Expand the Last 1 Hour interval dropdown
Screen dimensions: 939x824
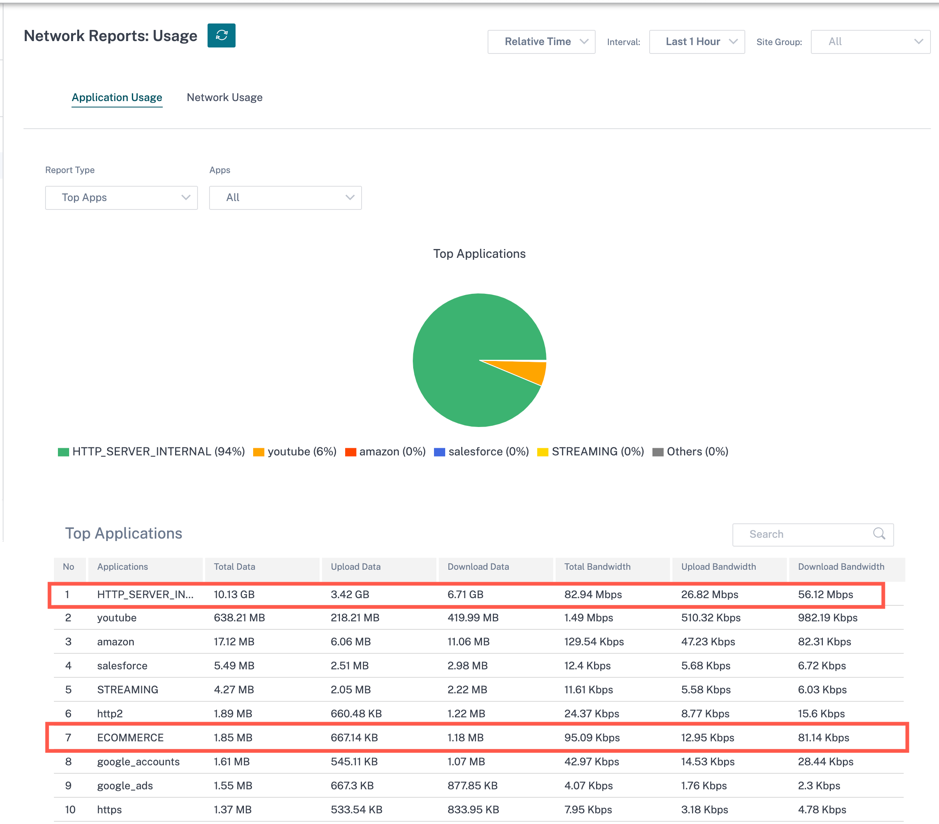697,42
